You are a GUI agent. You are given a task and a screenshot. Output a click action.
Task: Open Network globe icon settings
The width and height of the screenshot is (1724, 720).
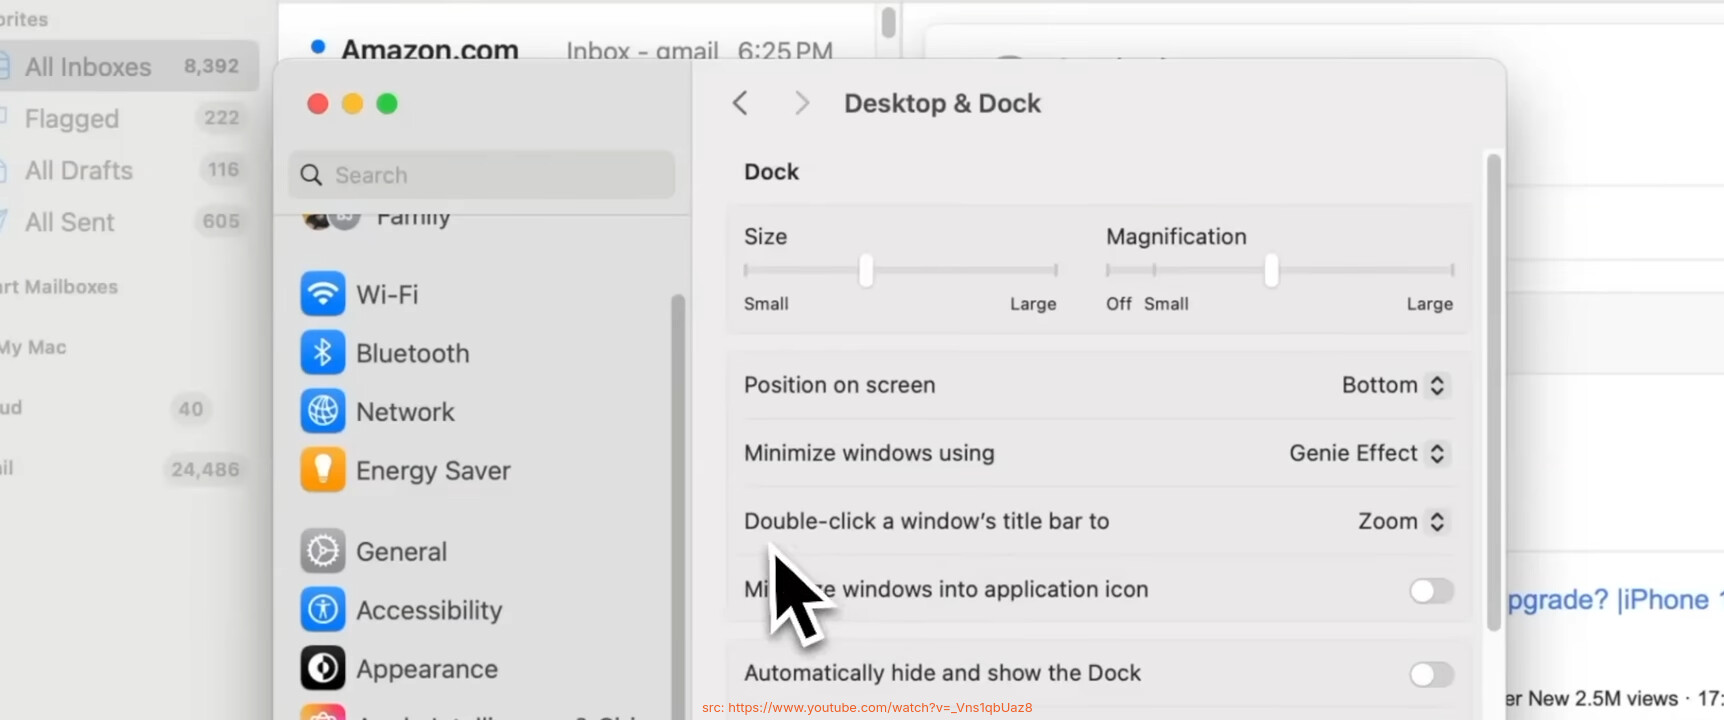[323, 412]
